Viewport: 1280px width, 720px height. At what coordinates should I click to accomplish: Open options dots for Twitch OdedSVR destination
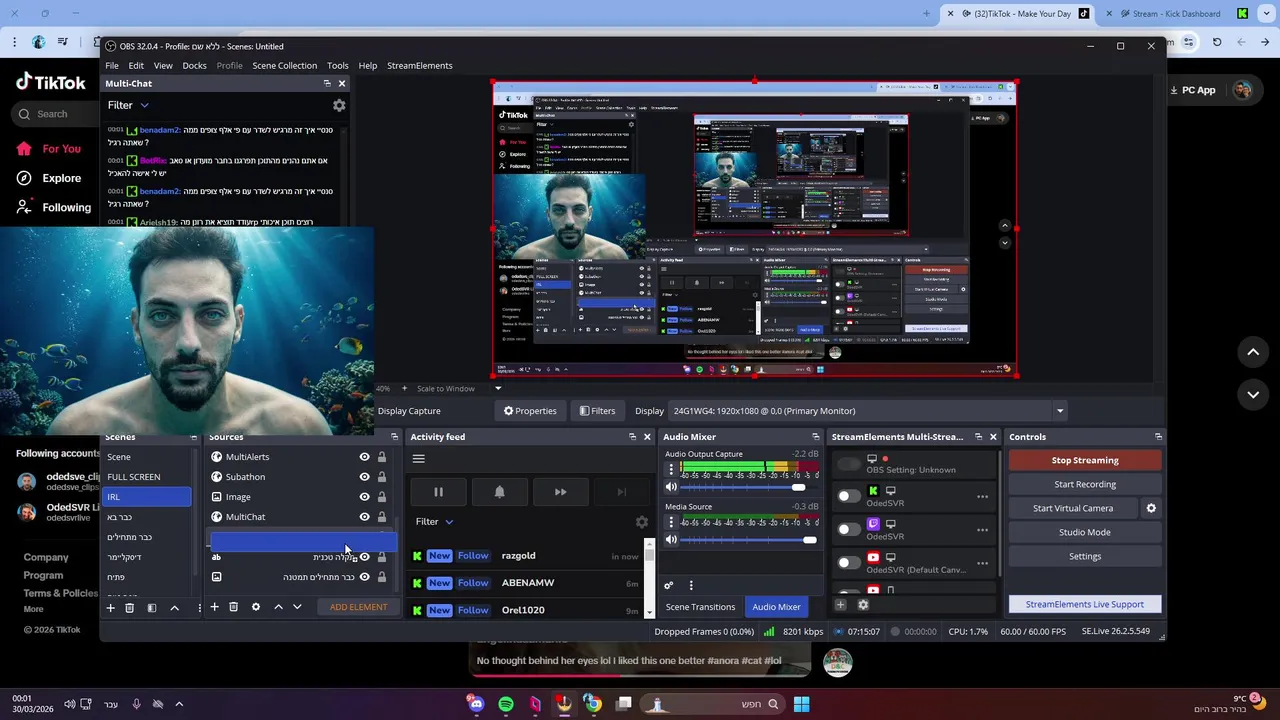[982, 530]
